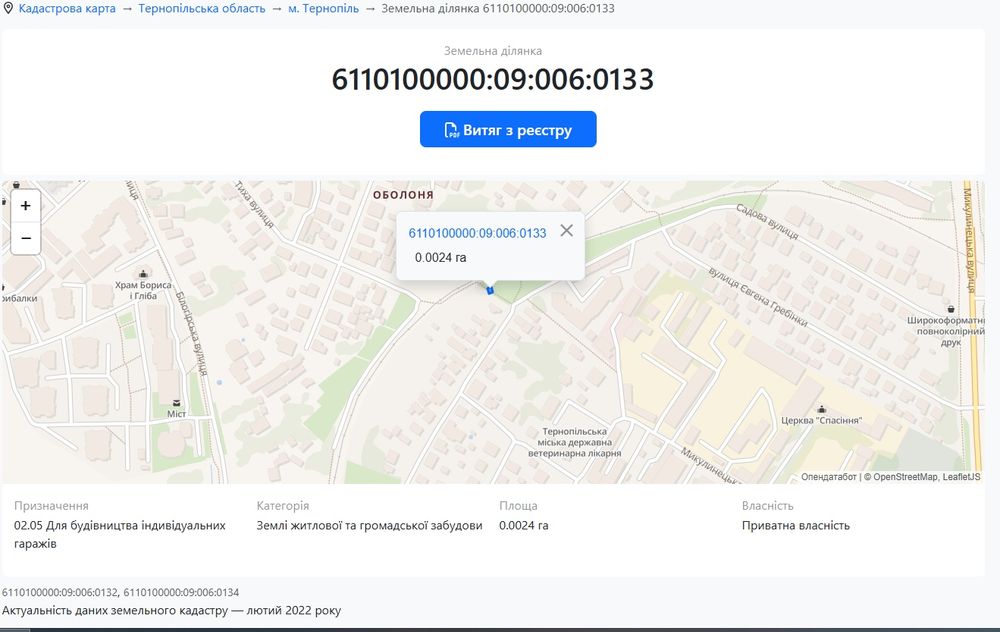Click the location pin icon in breadcrumb
This screenshot has width=1000, height=632.
(8, 8)
